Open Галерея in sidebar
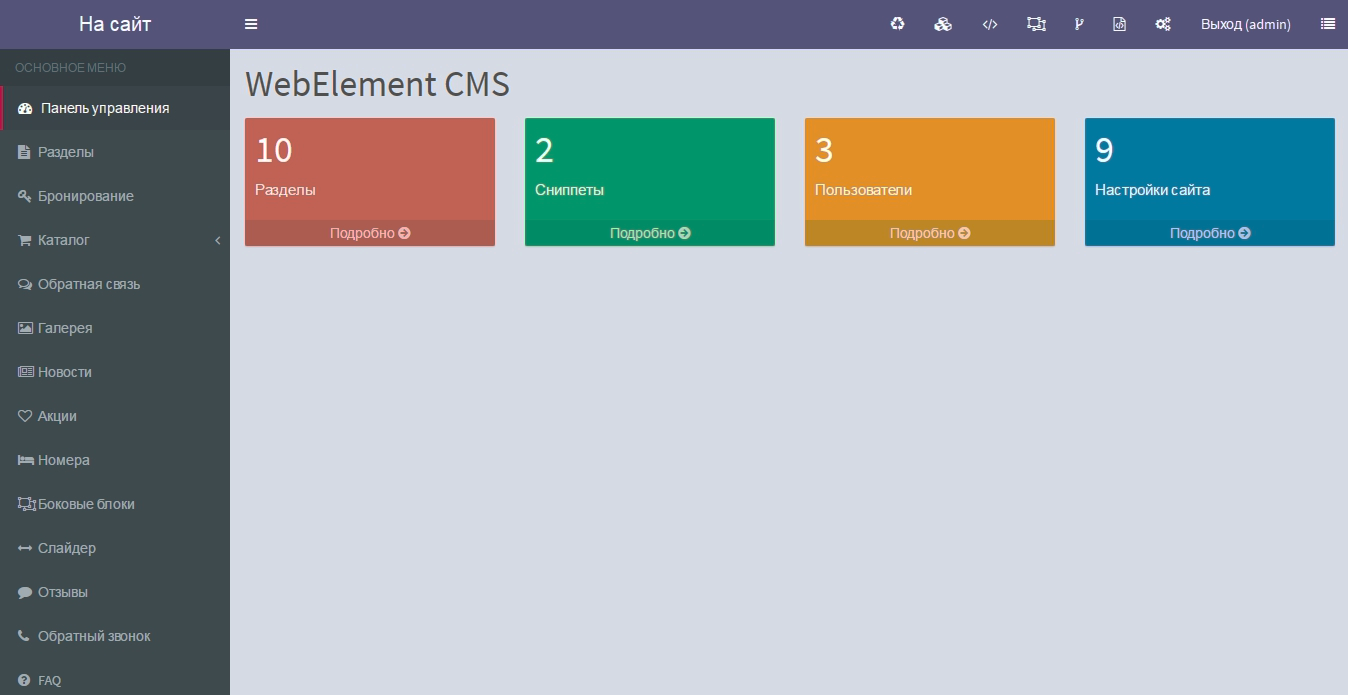 tap(115, 328)
